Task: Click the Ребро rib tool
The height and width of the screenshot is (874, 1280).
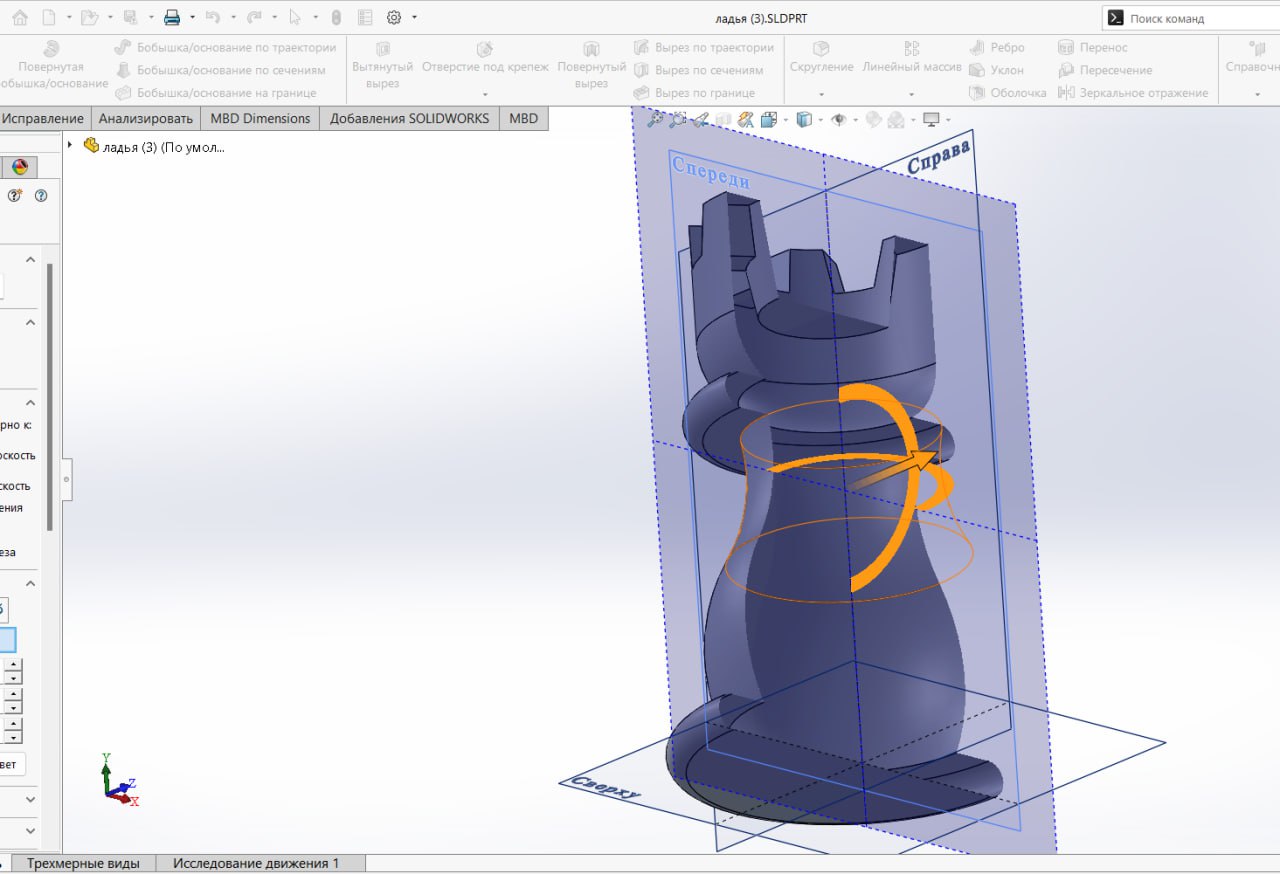Action: (x=996, y=47)
